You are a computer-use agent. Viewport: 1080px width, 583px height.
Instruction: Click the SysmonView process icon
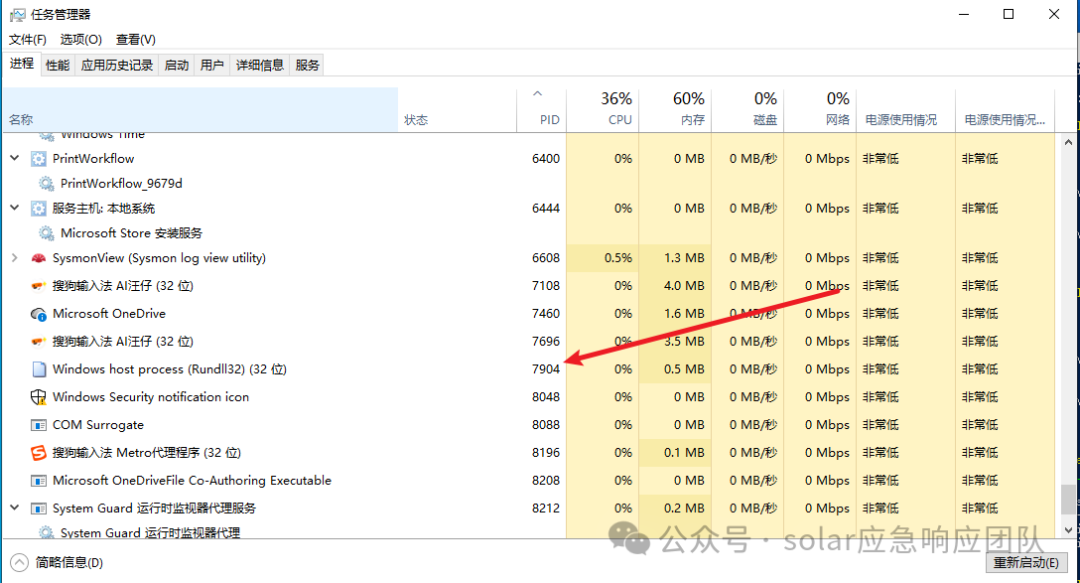pos(39,258)
